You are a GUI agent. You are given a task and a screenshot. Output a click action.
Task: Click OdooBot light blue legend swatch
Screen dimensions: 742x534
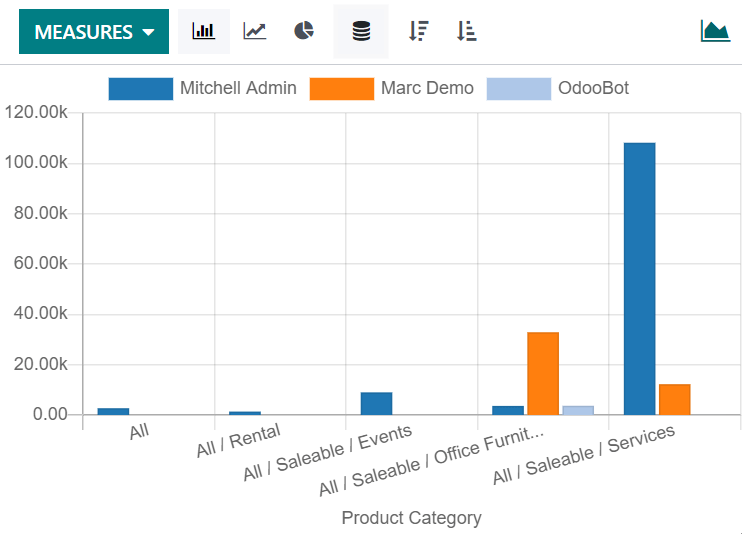[x=518, y=88]
